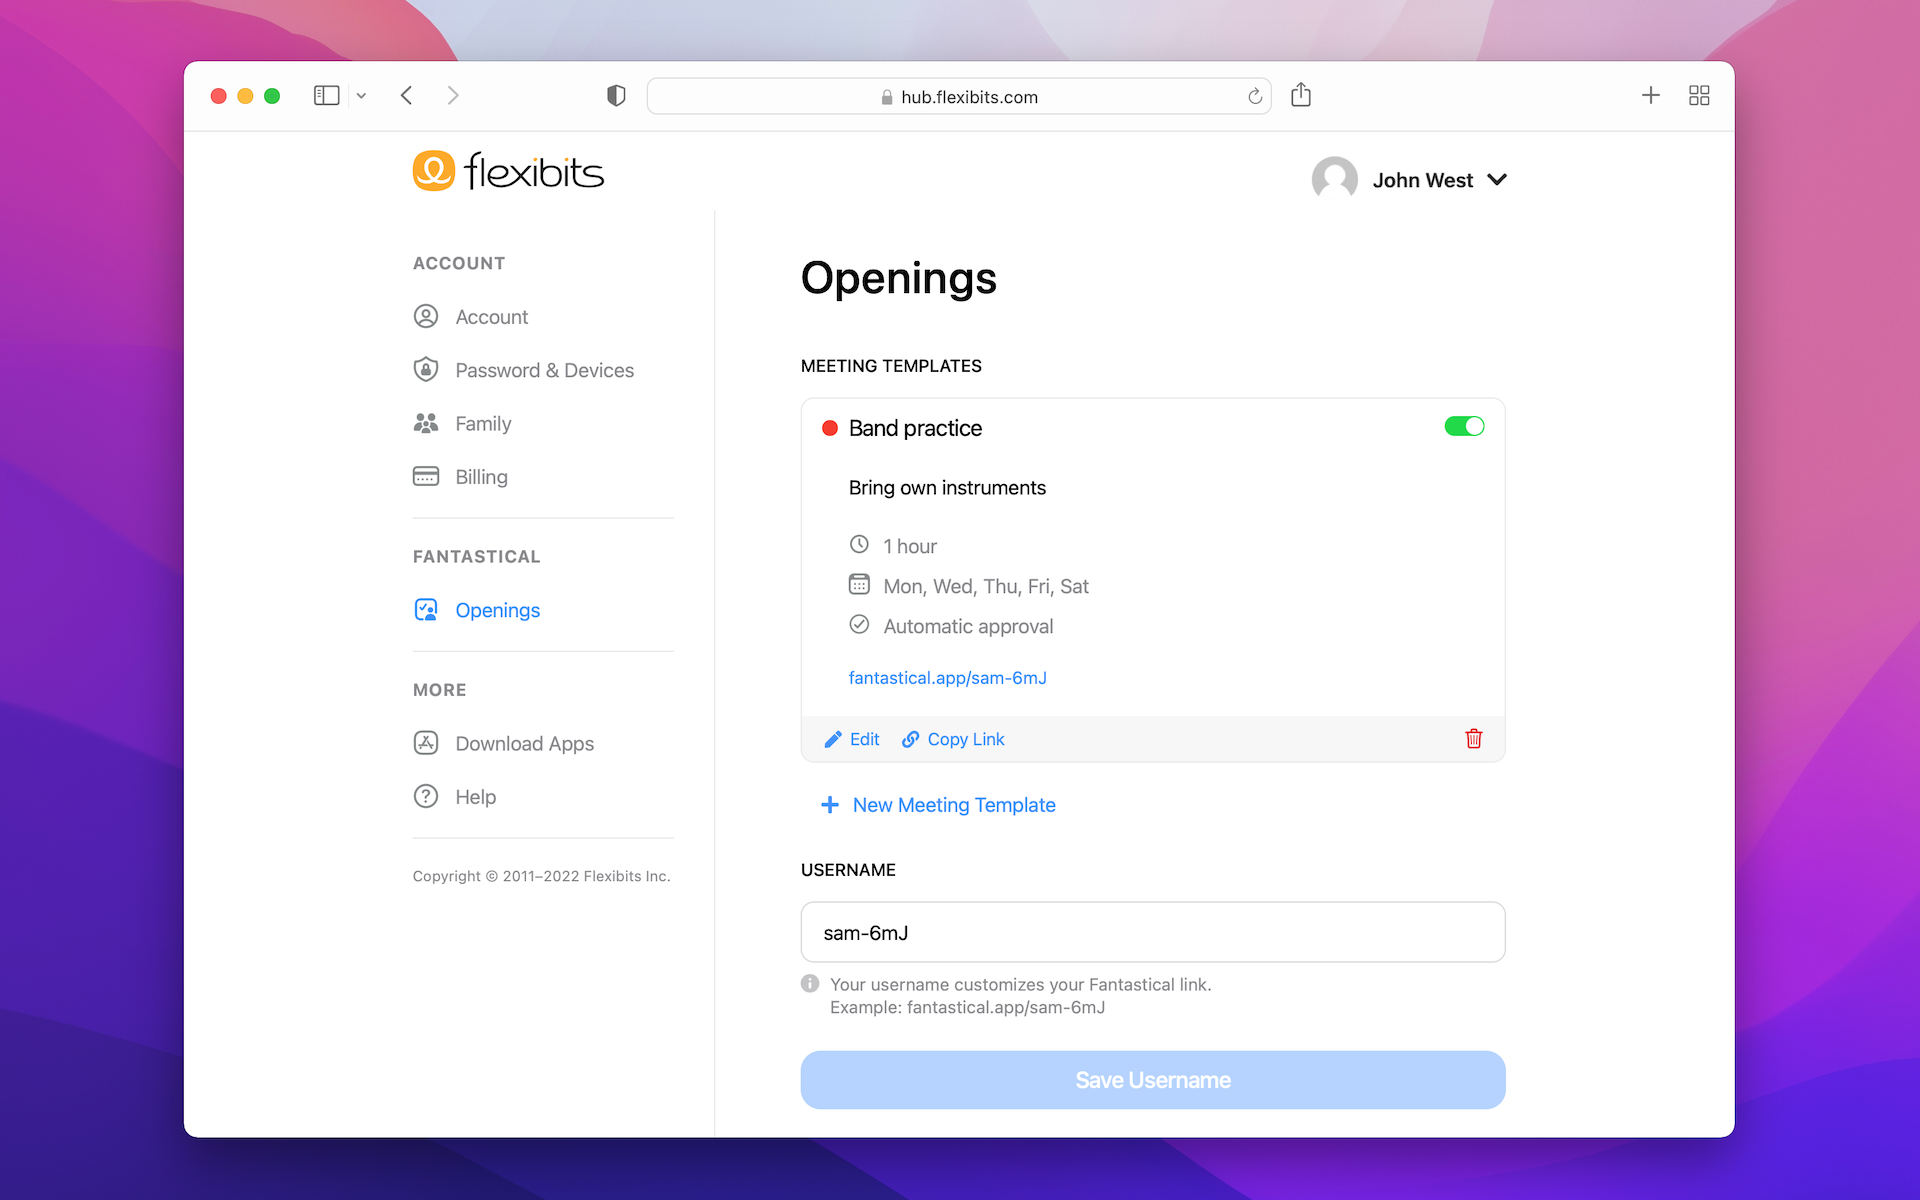
Task: Click the Family people icon
Action: click(426, 423)
